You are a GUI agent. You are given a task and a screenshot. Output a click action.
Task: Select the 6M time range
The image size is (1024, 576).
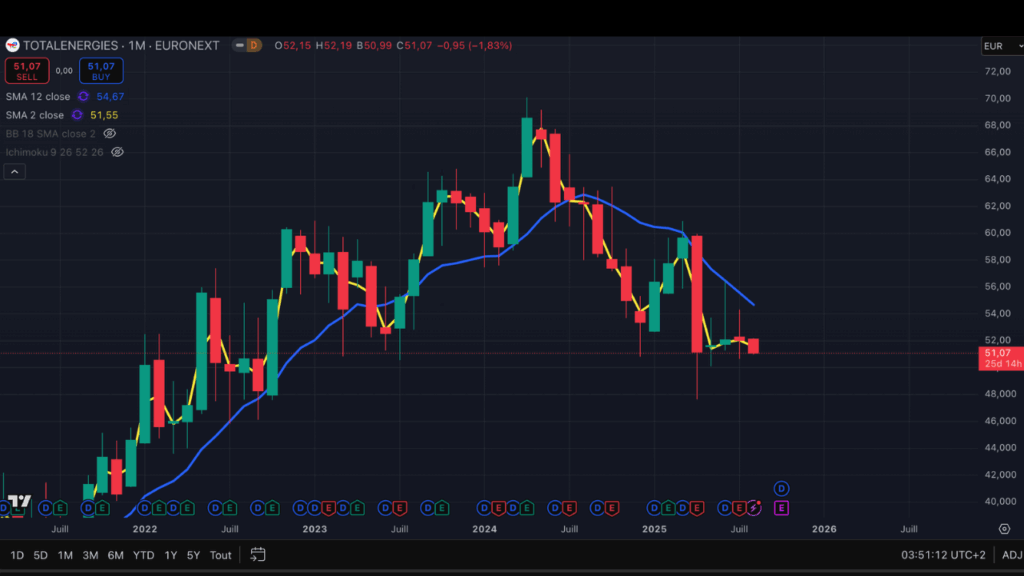(x=116, y=555)
